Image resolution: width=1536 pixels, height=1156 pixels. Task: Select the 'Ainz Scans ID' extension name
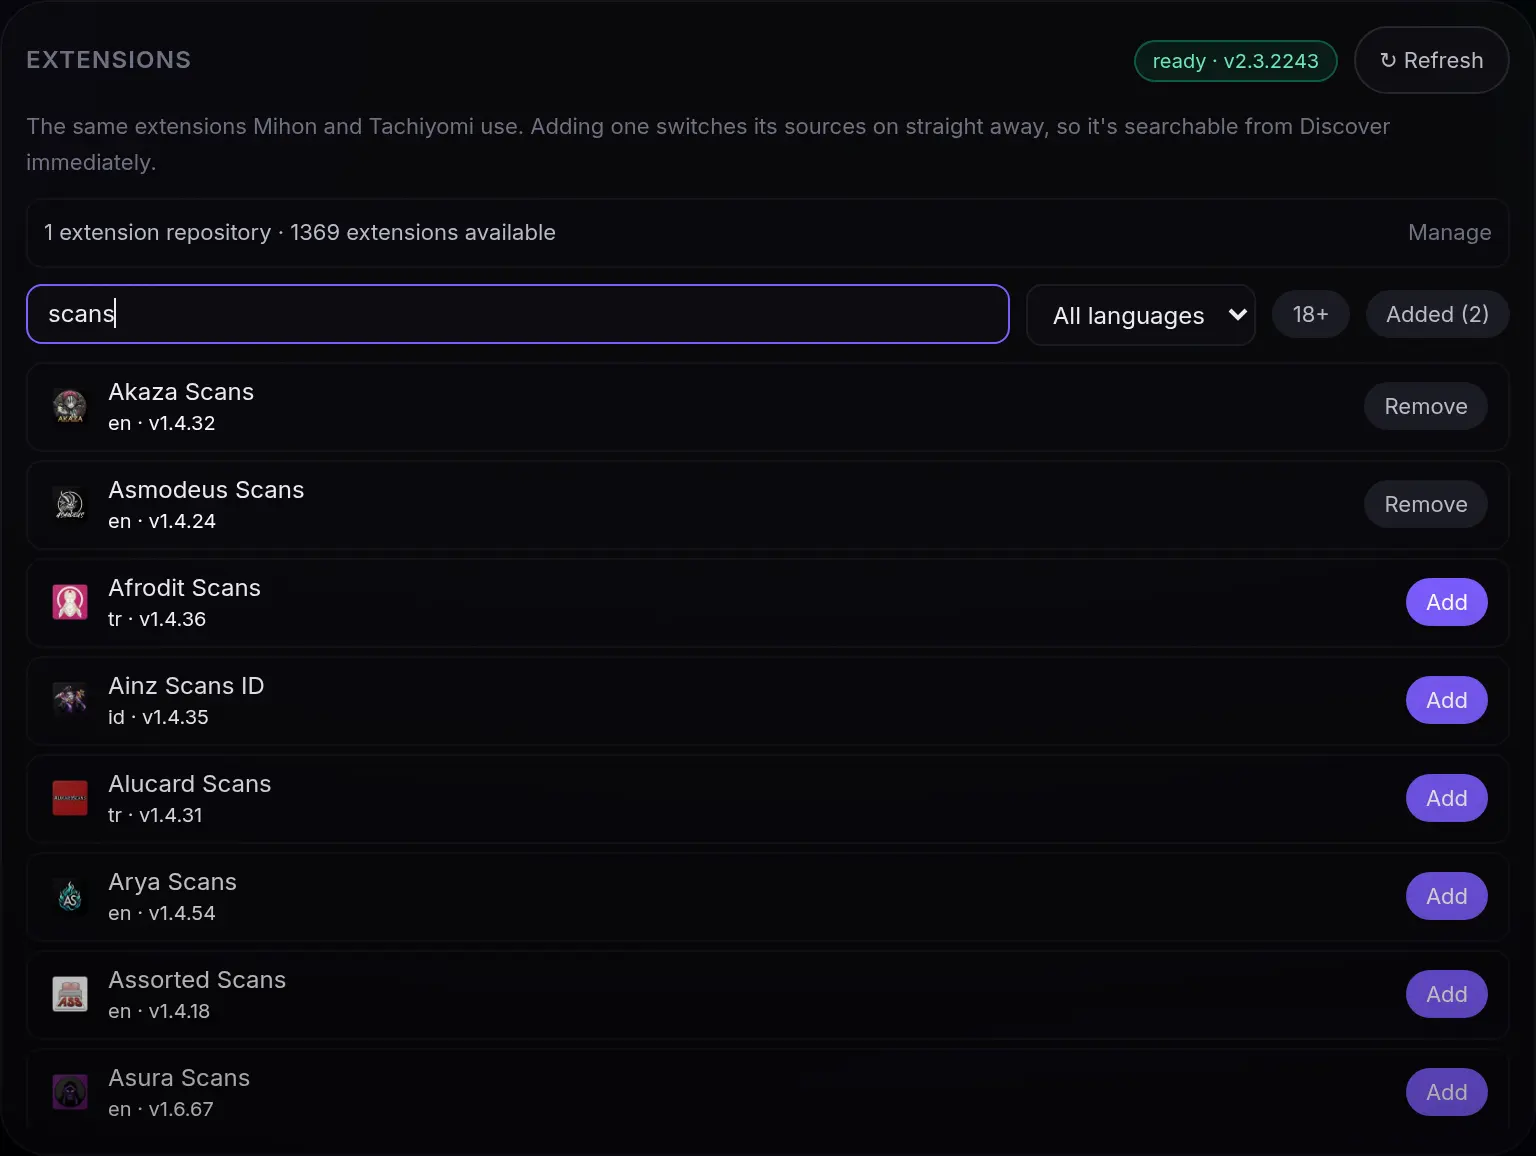coord(186,686)
